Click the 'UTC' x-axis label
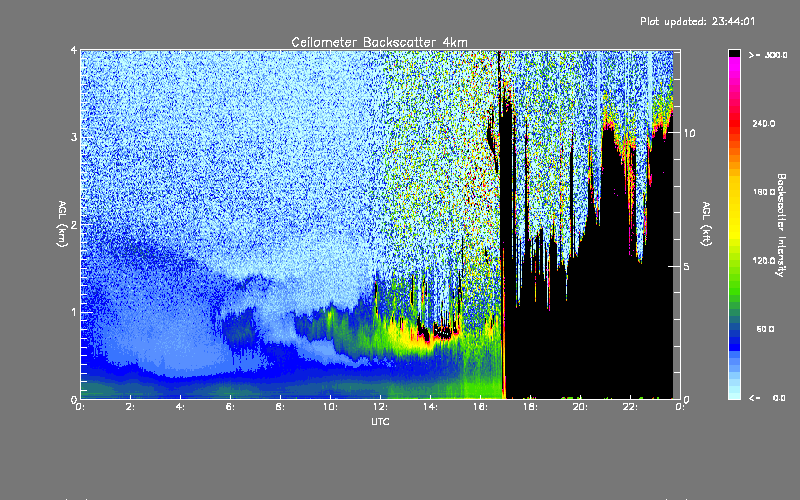 [x=380, y=421]
